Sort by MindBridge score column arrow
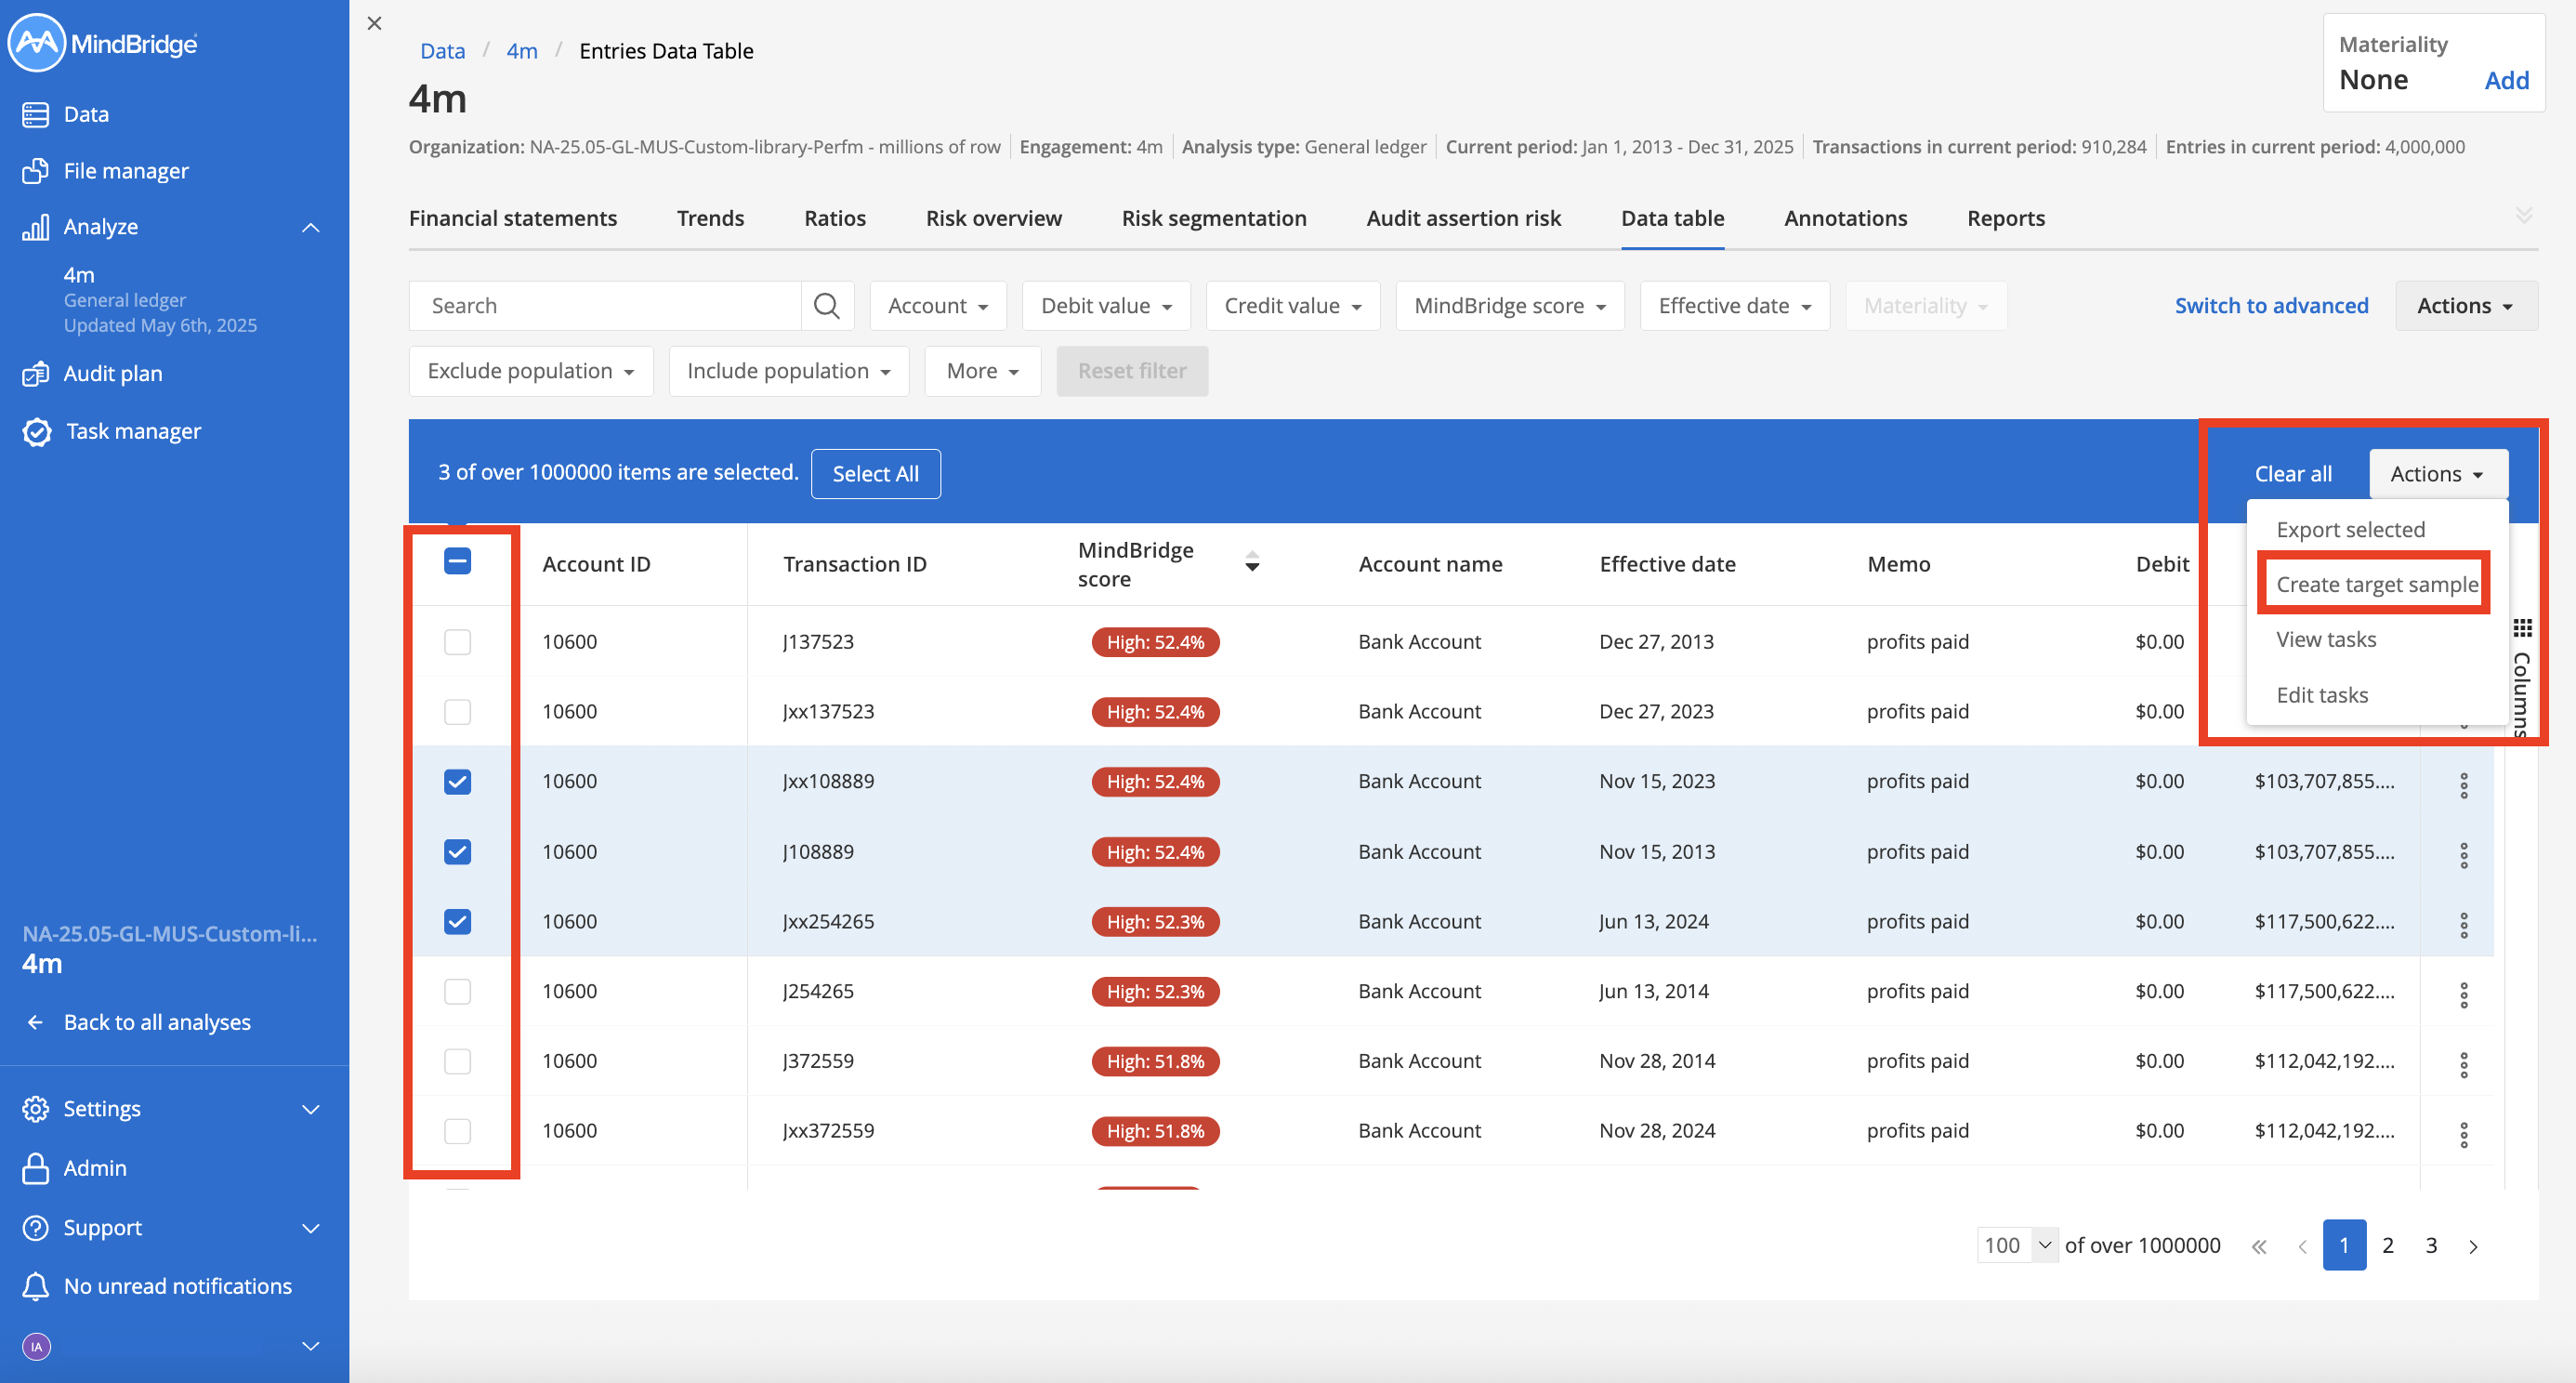 1252,562
